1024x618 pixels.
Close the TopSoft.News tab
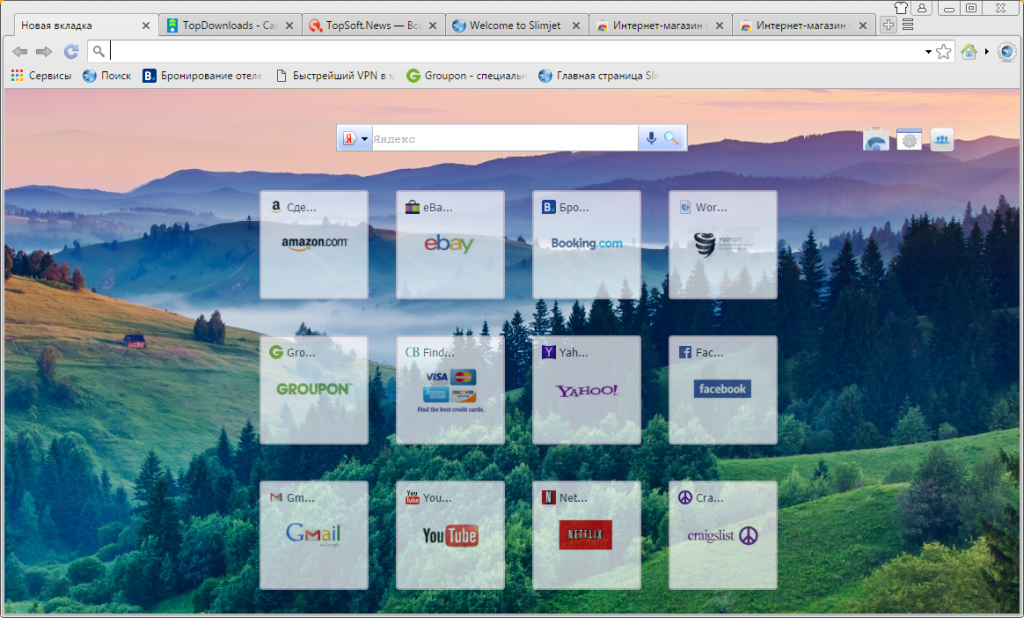(432, 25)
